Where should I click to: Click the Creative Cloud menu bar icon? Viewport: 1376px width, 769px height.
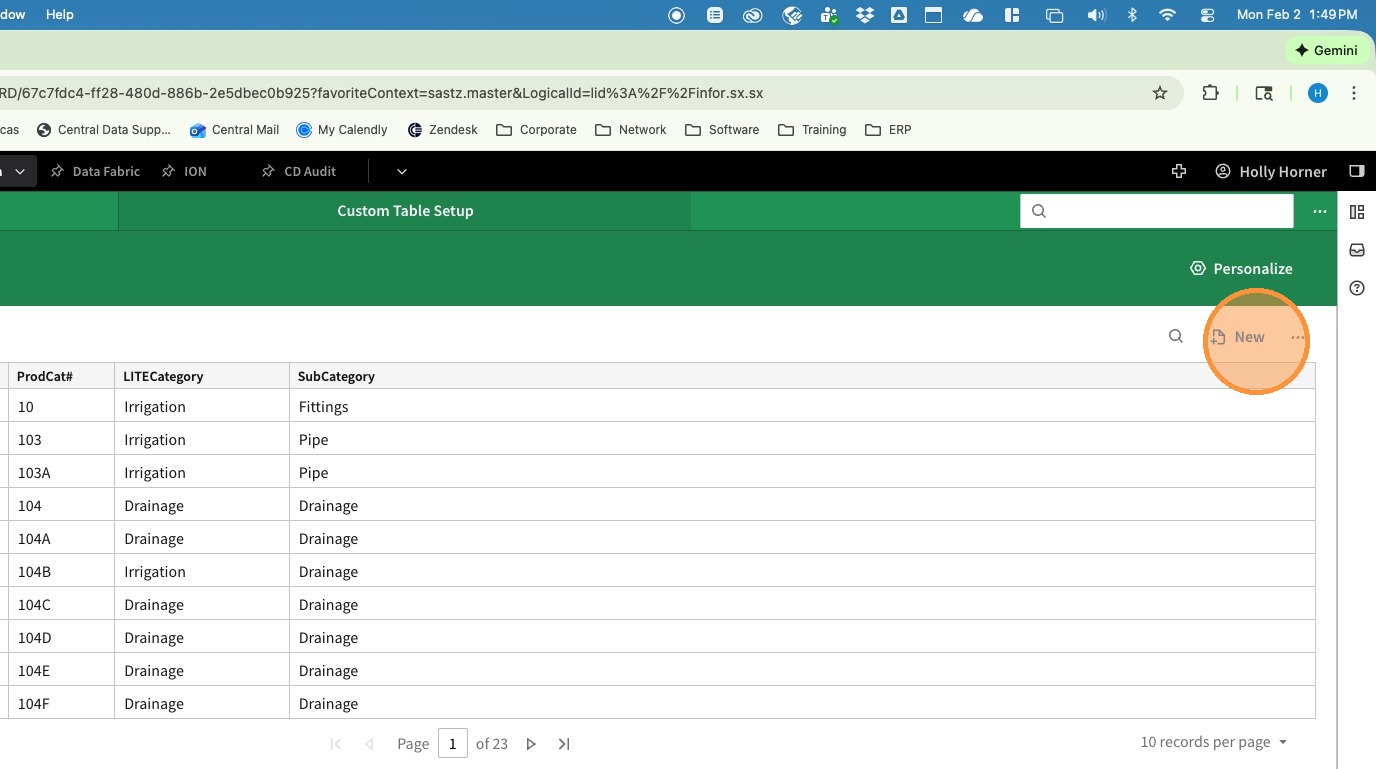click(x=752, y=15)
